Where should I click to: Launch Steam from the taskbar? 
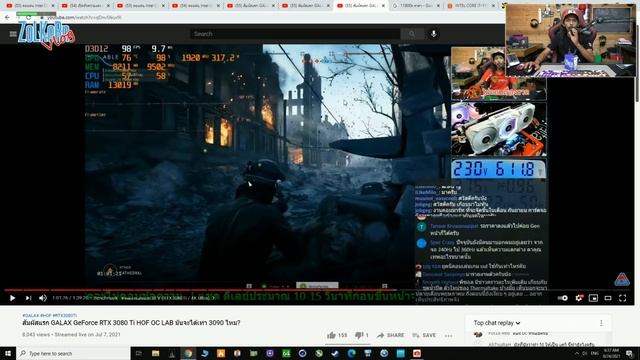click(x=335, y=353)
